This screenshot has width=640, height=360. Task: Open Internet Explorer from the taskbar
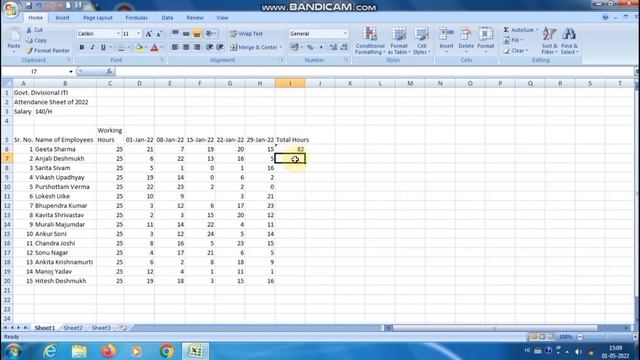pyautogui.click(x=50, y=351)
